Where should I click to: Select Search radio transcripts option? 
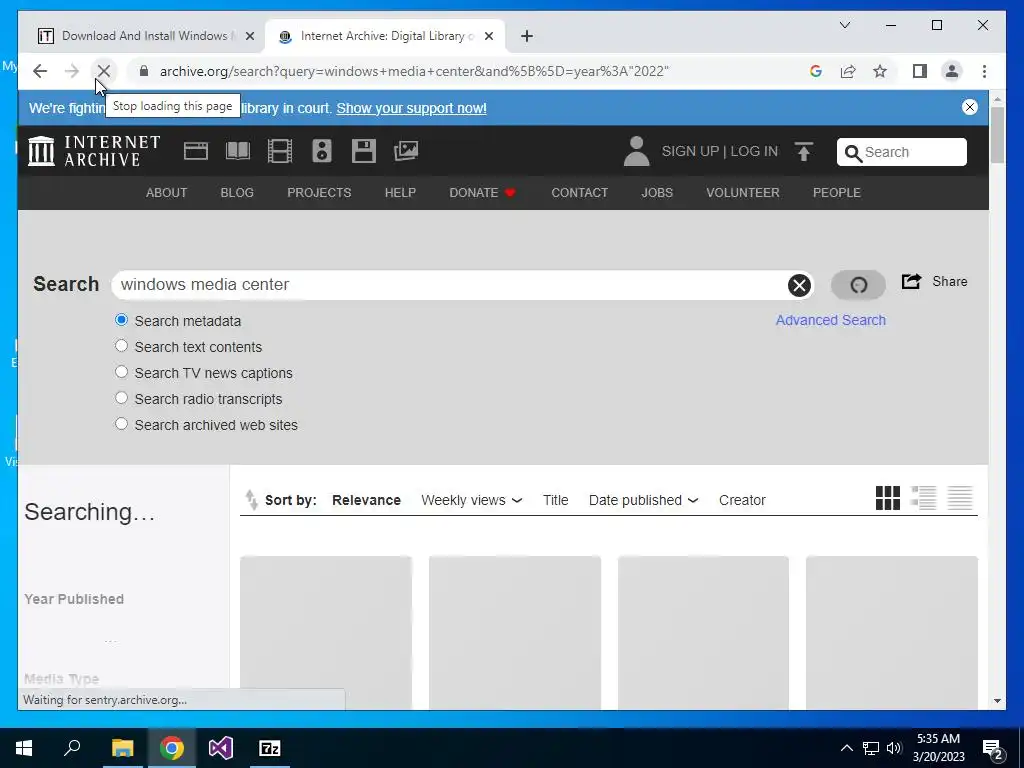121,398
